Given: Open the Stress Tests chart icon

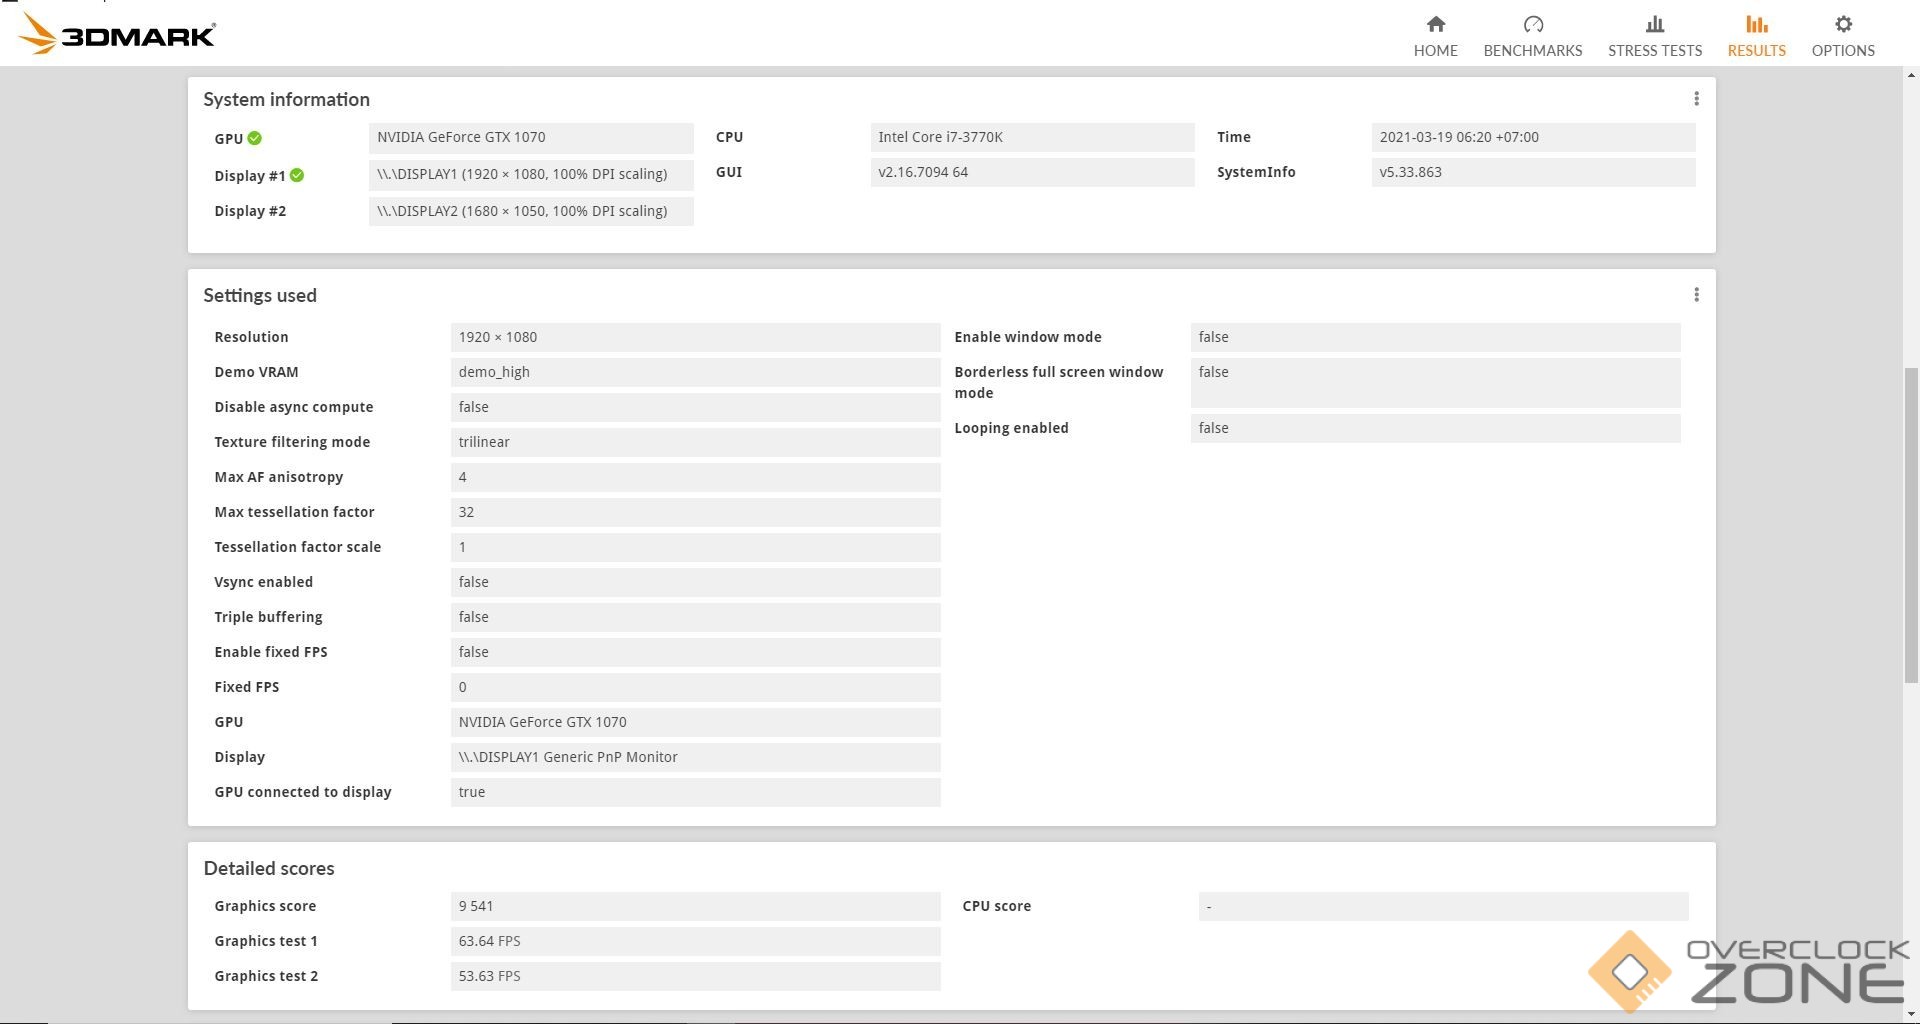Looking at the screenshot, I should [1654, 24].
